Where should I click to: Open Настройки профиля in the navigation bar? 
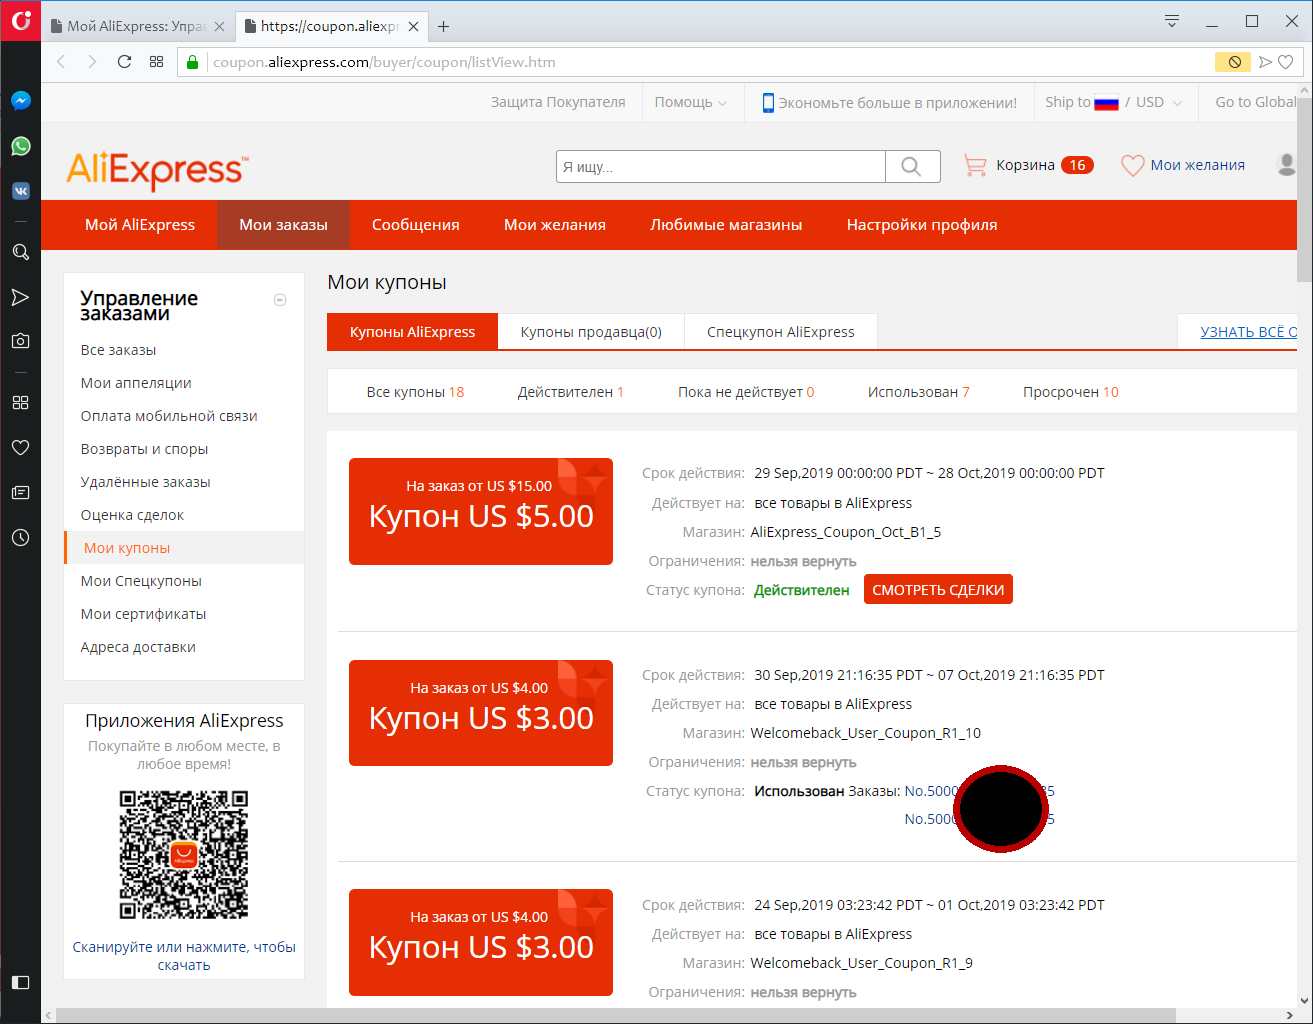click(922, 225)
